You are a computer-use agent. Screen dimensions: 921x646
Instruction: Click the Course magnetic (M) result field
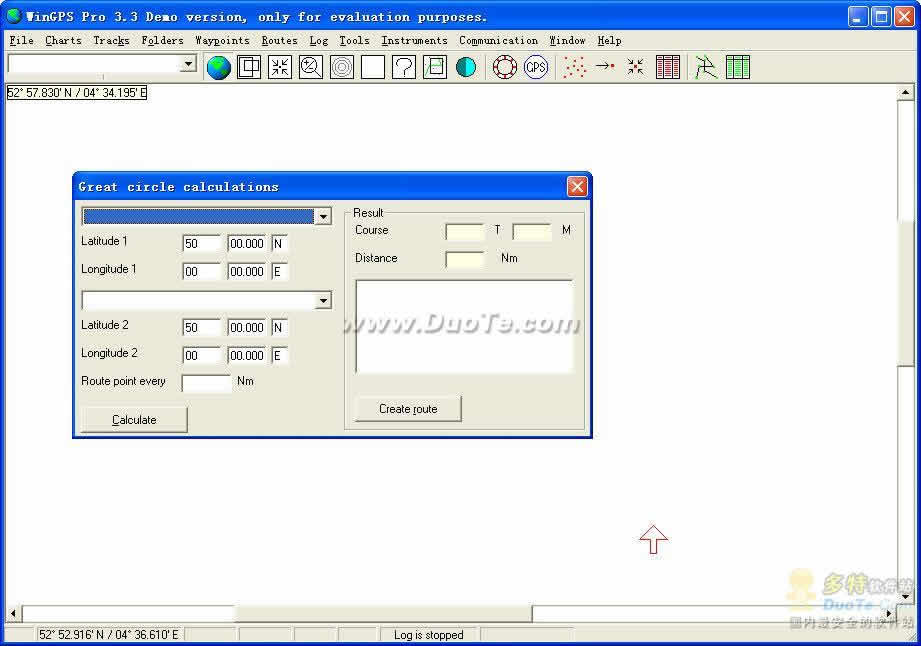(532, 231)
